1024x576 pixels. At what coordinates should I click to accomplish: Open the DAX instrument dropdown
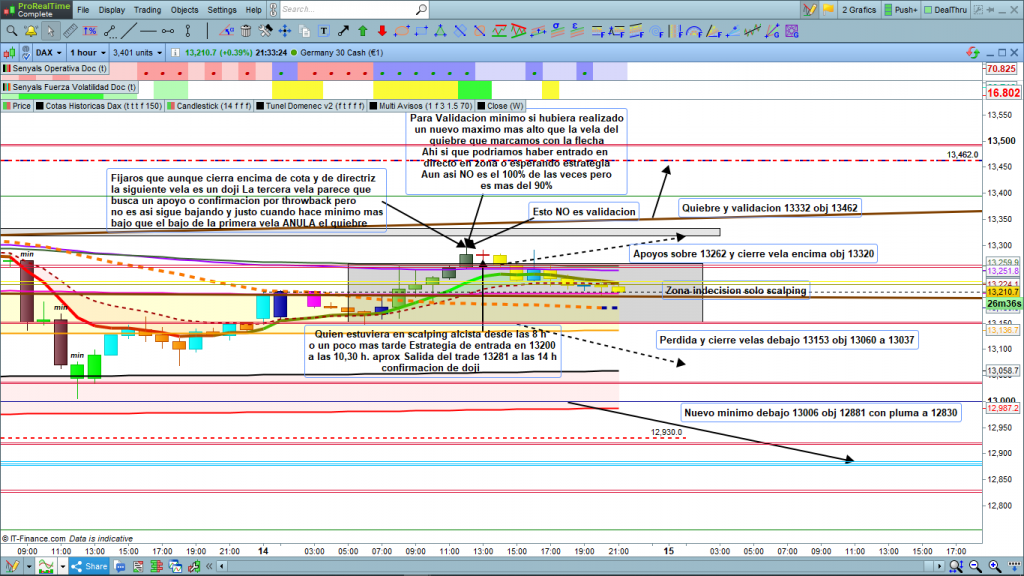pos(49,51)
